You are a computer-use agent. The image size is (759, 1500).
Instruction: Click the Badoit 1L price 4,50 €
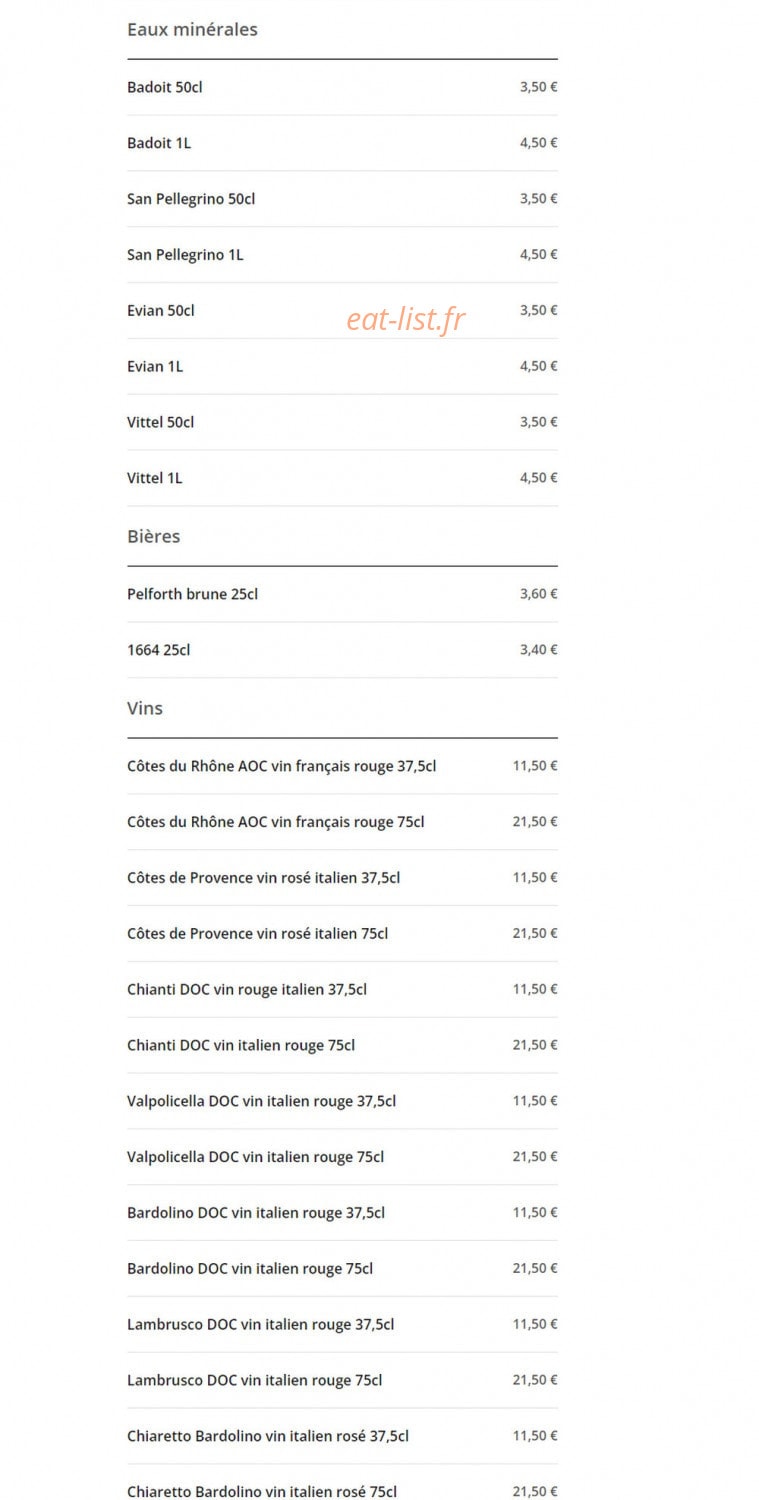click(538, 143)
